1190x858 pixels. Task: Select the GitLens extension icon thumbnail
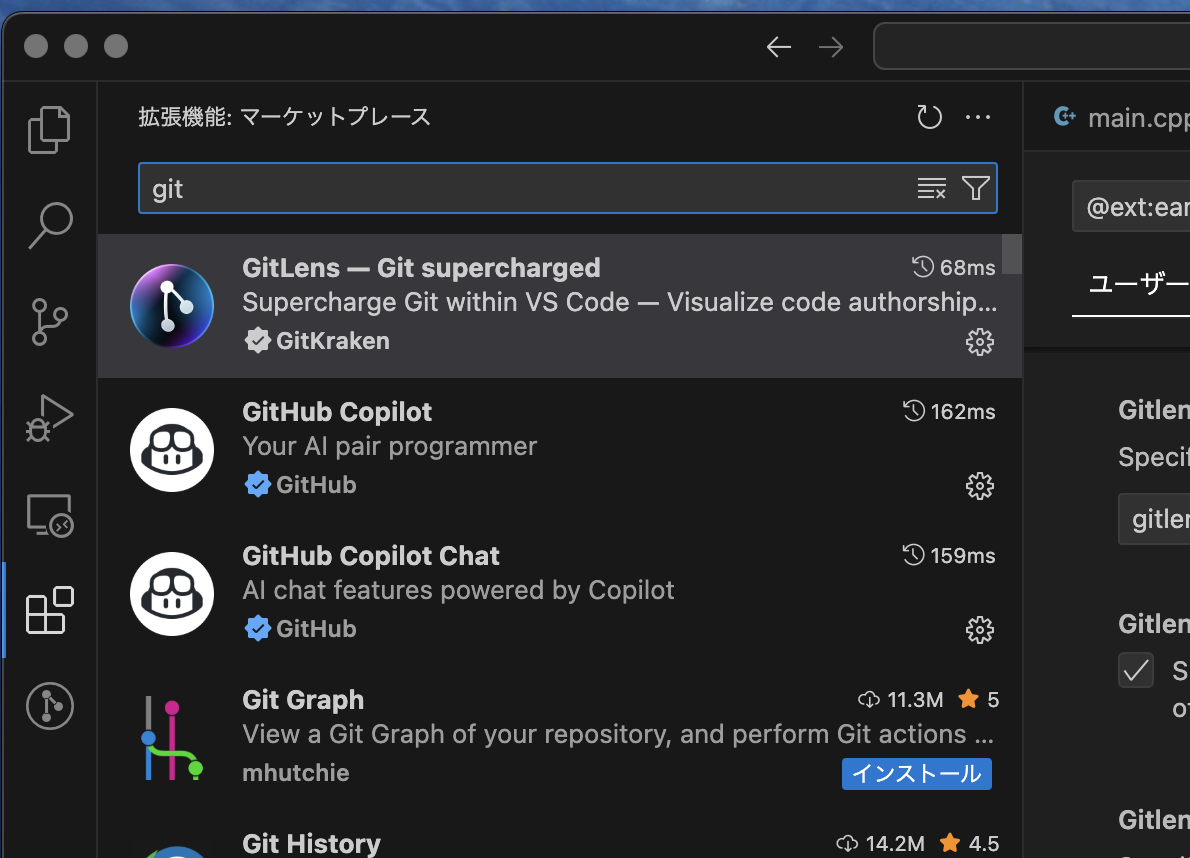tap(172, 306)
